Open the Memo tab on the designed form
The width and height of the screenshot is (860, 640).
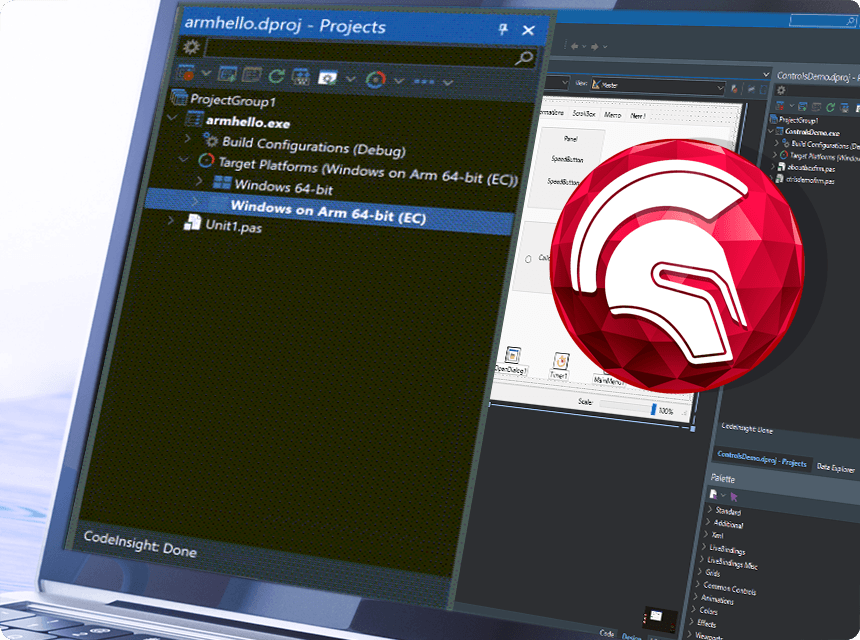611,114
